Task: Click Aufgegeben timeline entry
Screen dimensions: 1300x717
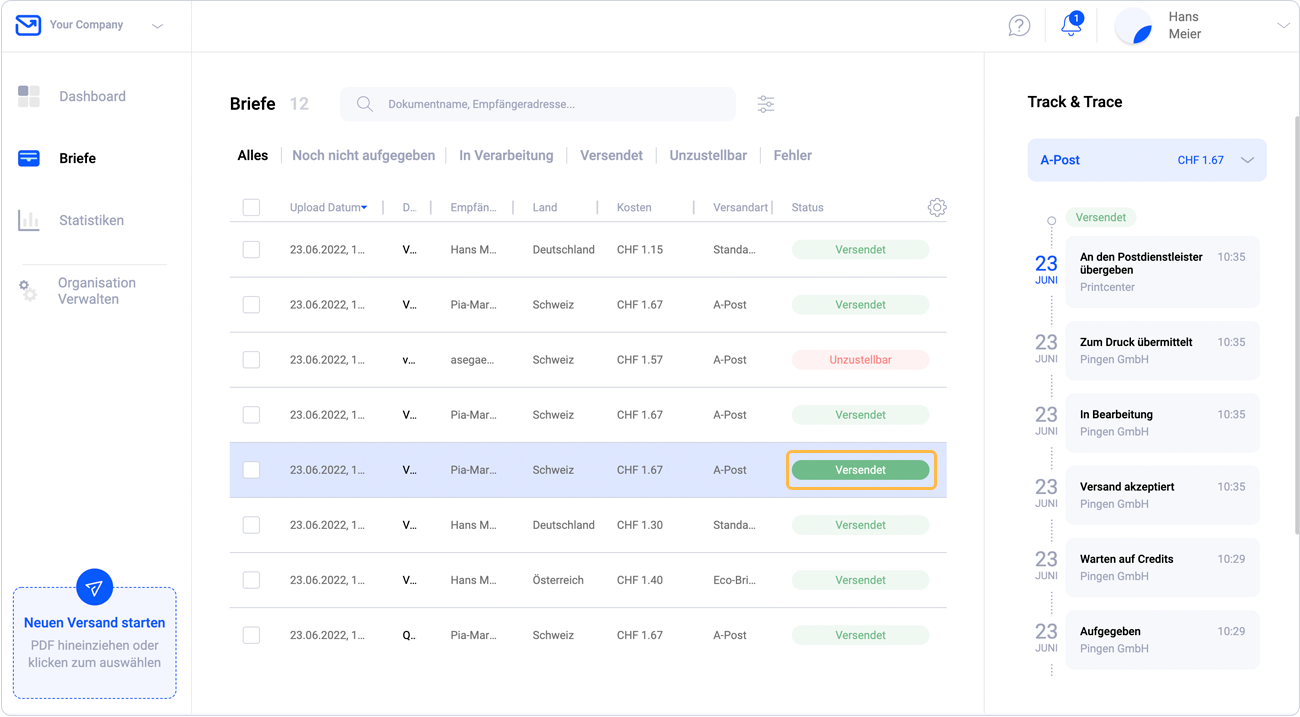Action: pyautogui.click(x=1162, y=640)
